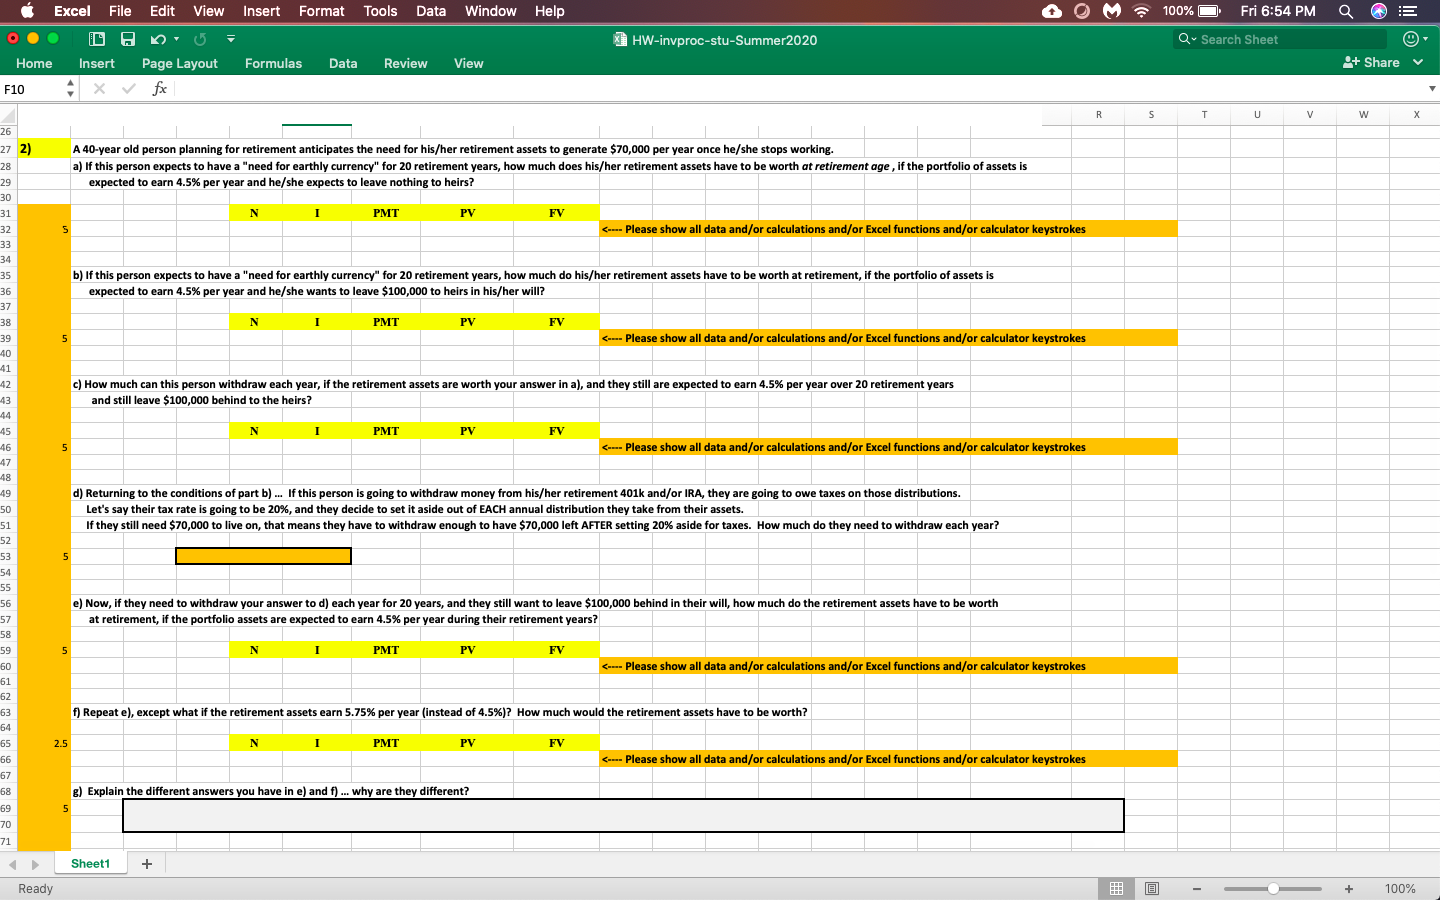Screen dimensions: 1440x900
Task: Click the Insert Function fx icon
Action: [159, 88]
